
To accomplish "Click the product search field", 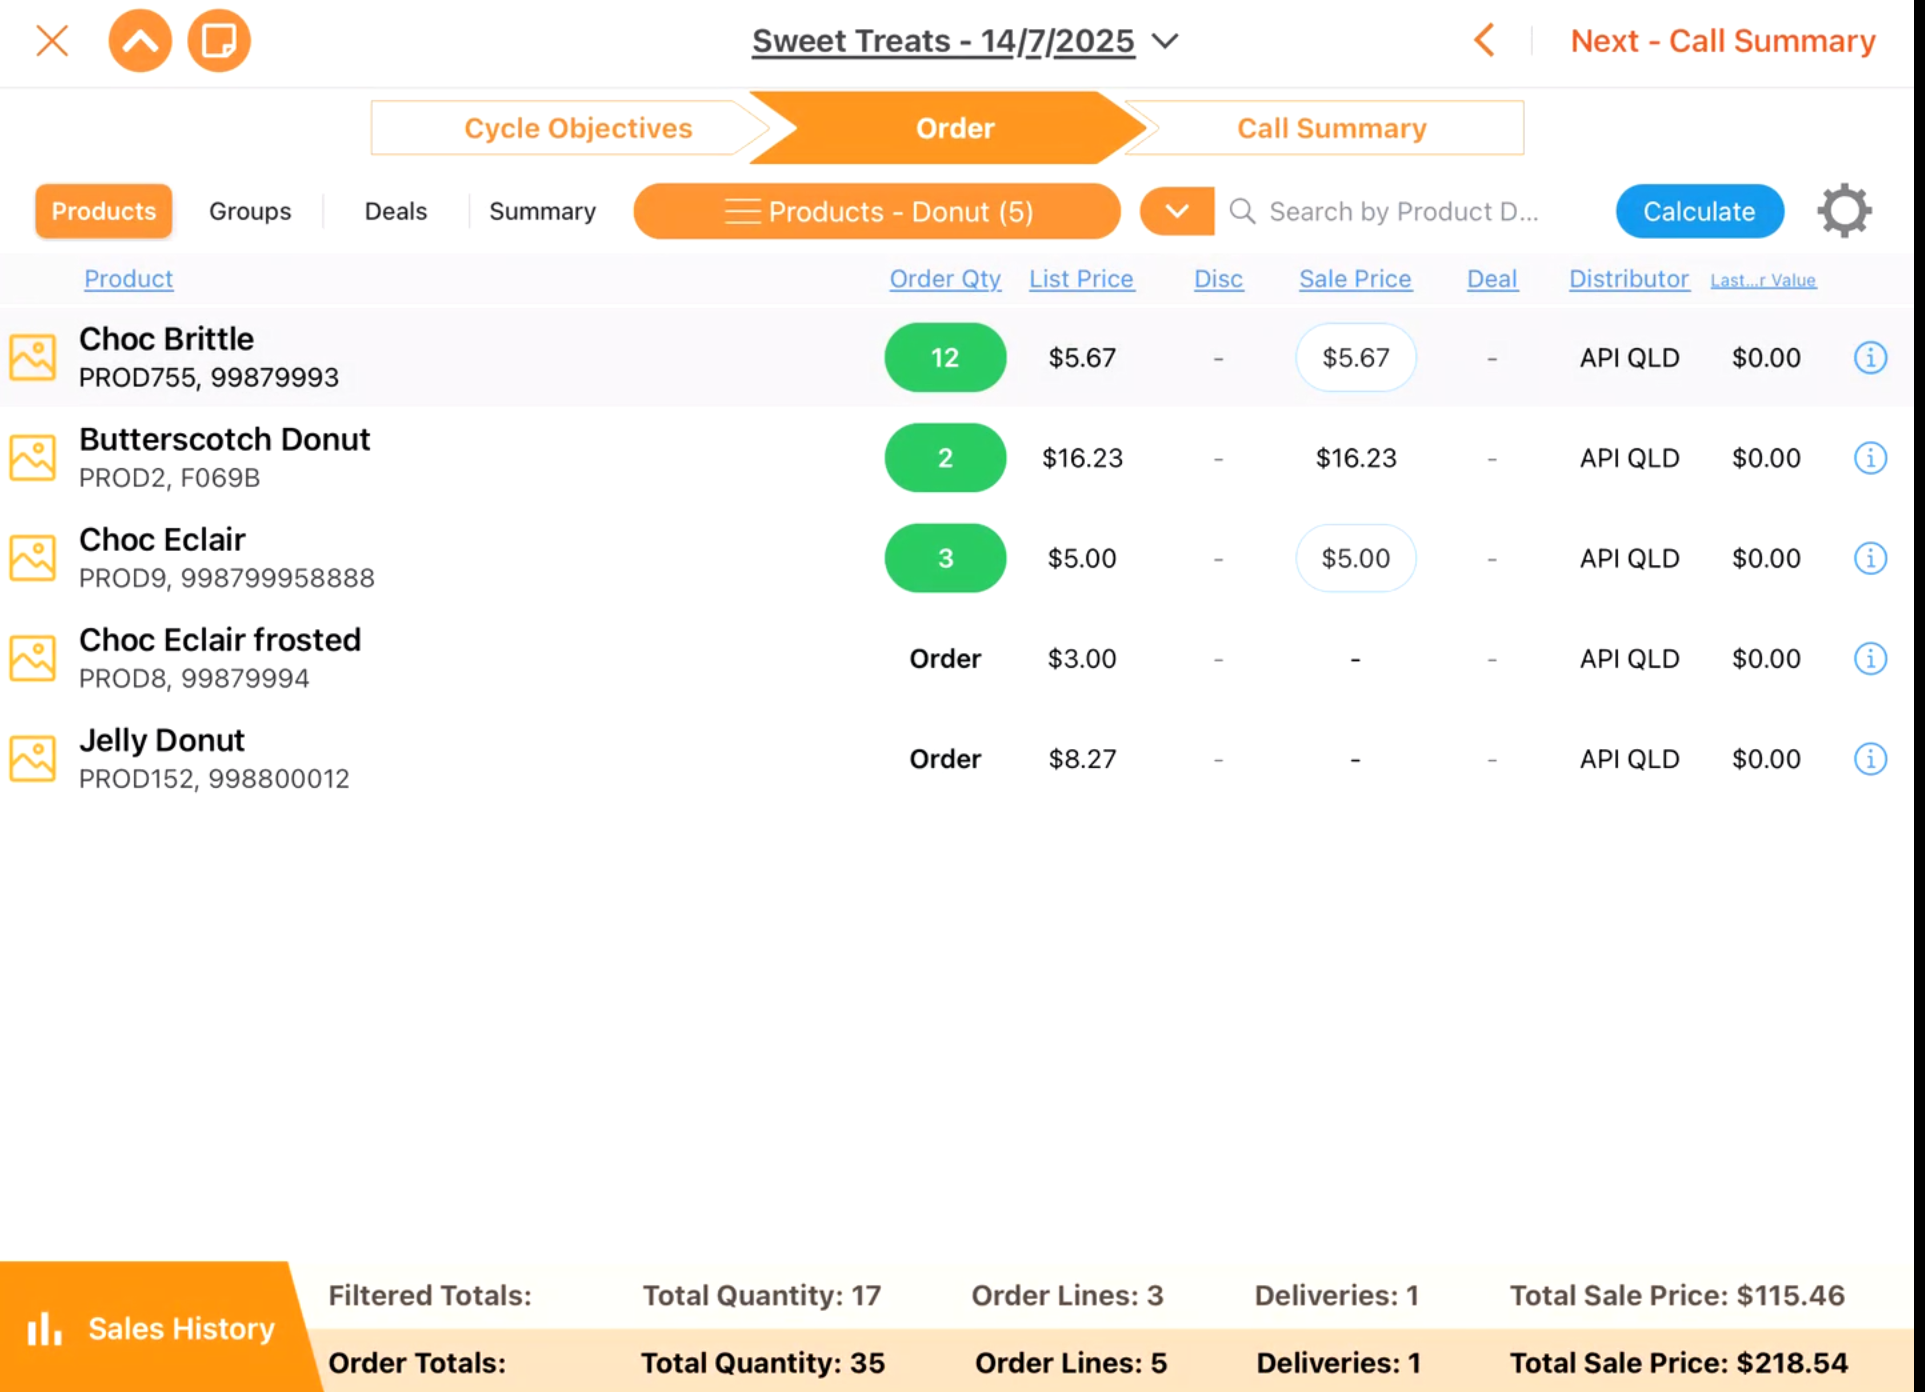I will pos(1402,211).
